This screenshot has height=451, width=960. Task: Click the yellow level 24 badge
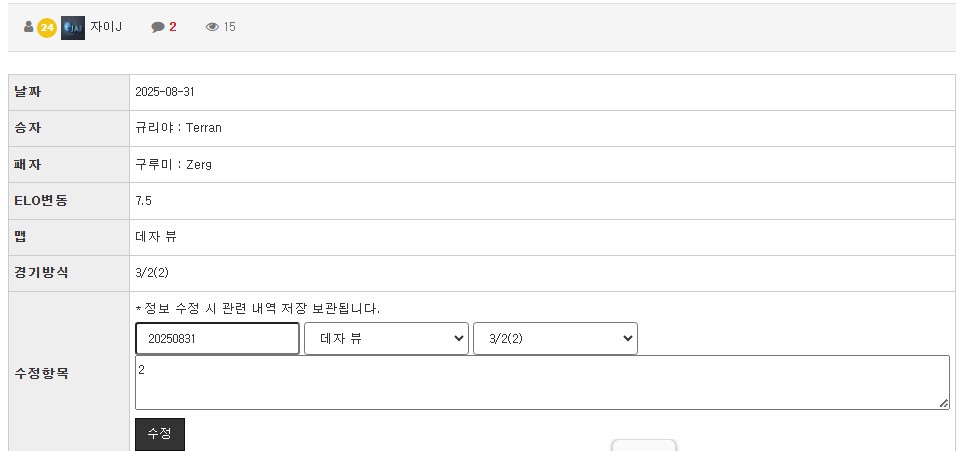47,28
